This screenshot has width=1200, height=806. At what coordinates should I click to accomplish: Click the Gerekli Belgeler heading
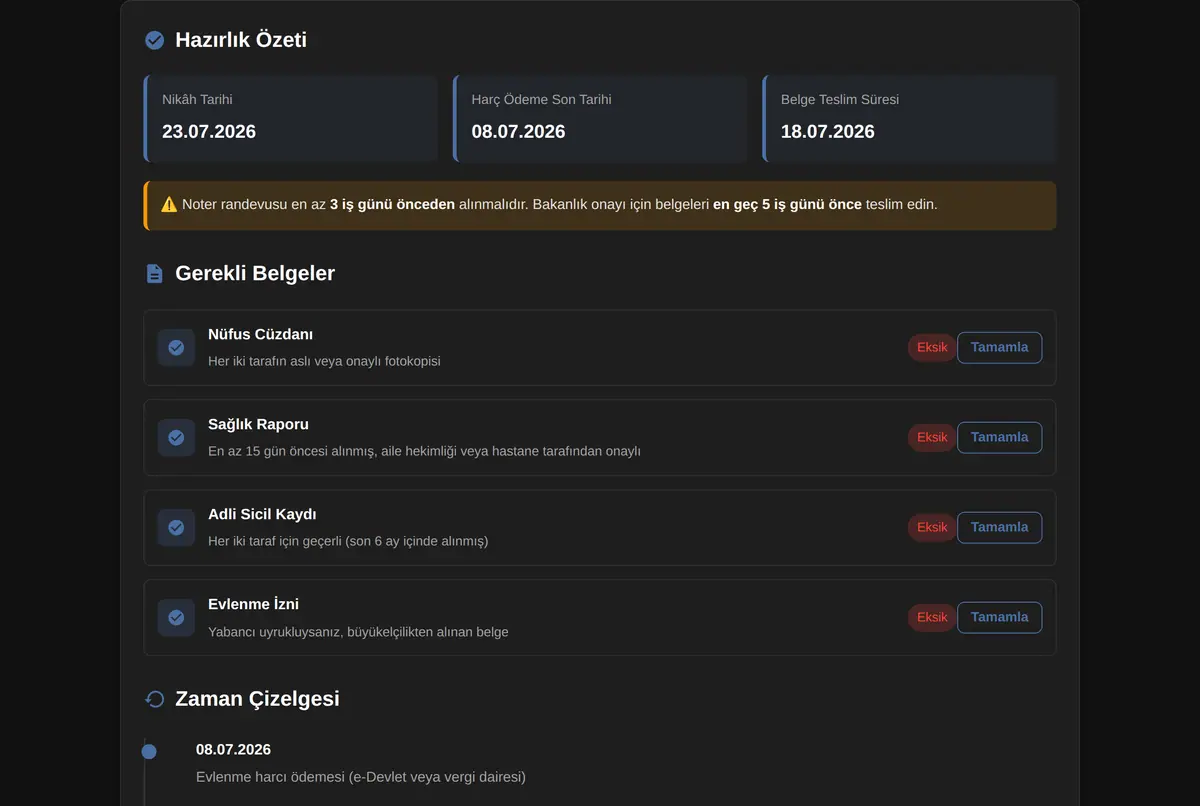[255, 273]
